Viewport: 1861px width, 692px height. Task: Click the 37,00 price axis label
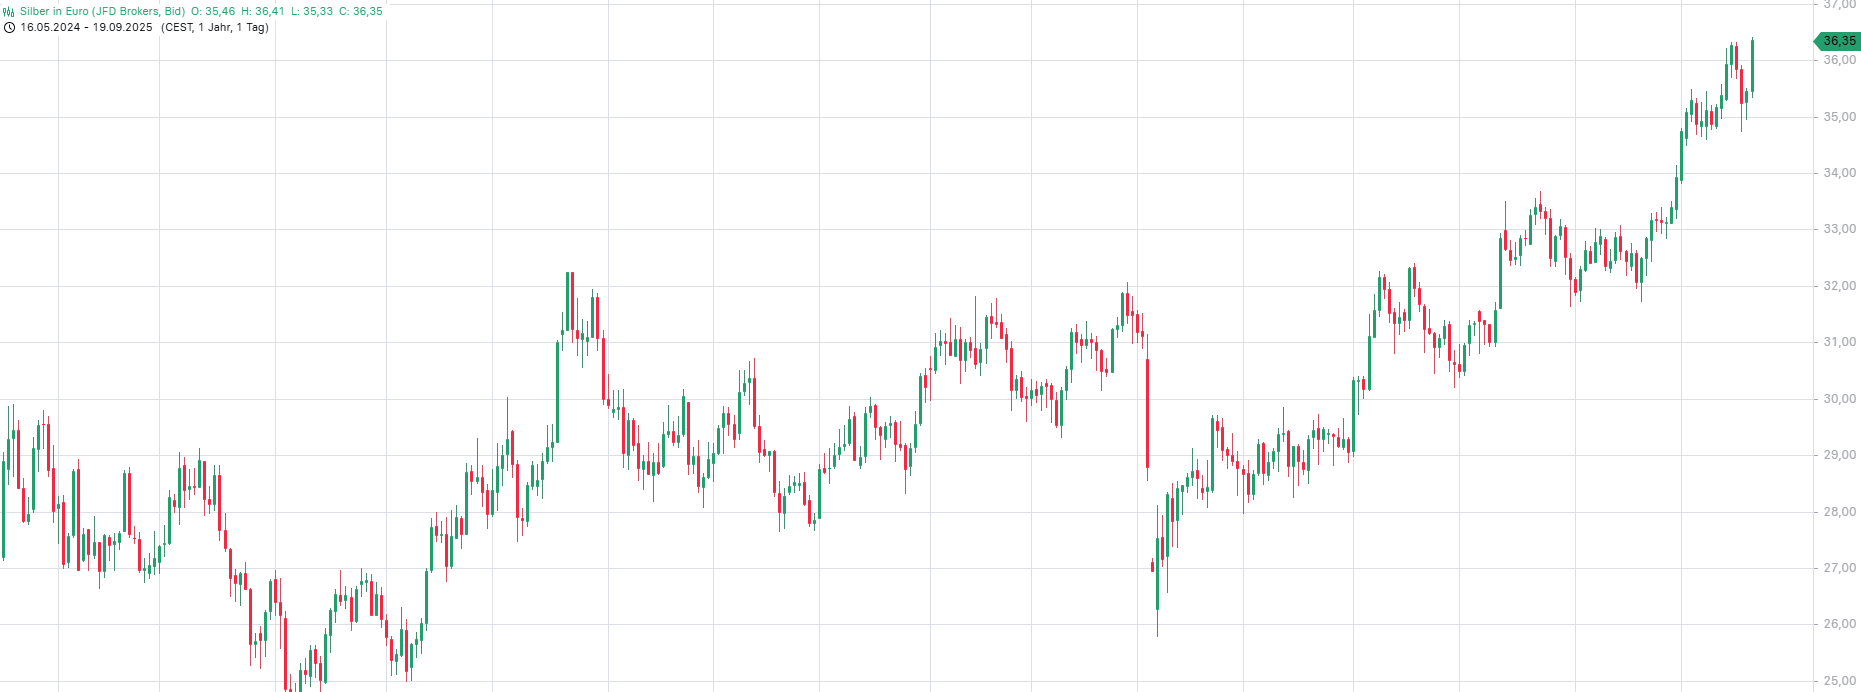tap(1839, 5)
